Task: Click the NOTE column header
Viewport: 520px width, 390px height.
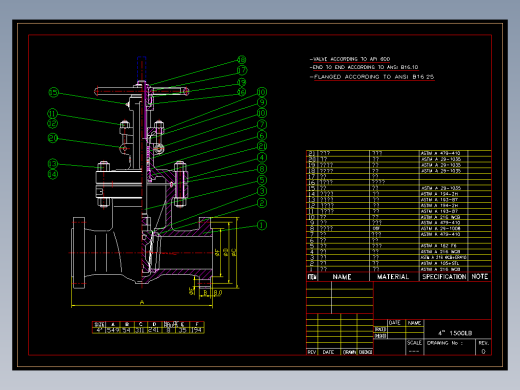Action: click(x=480, y=276)
